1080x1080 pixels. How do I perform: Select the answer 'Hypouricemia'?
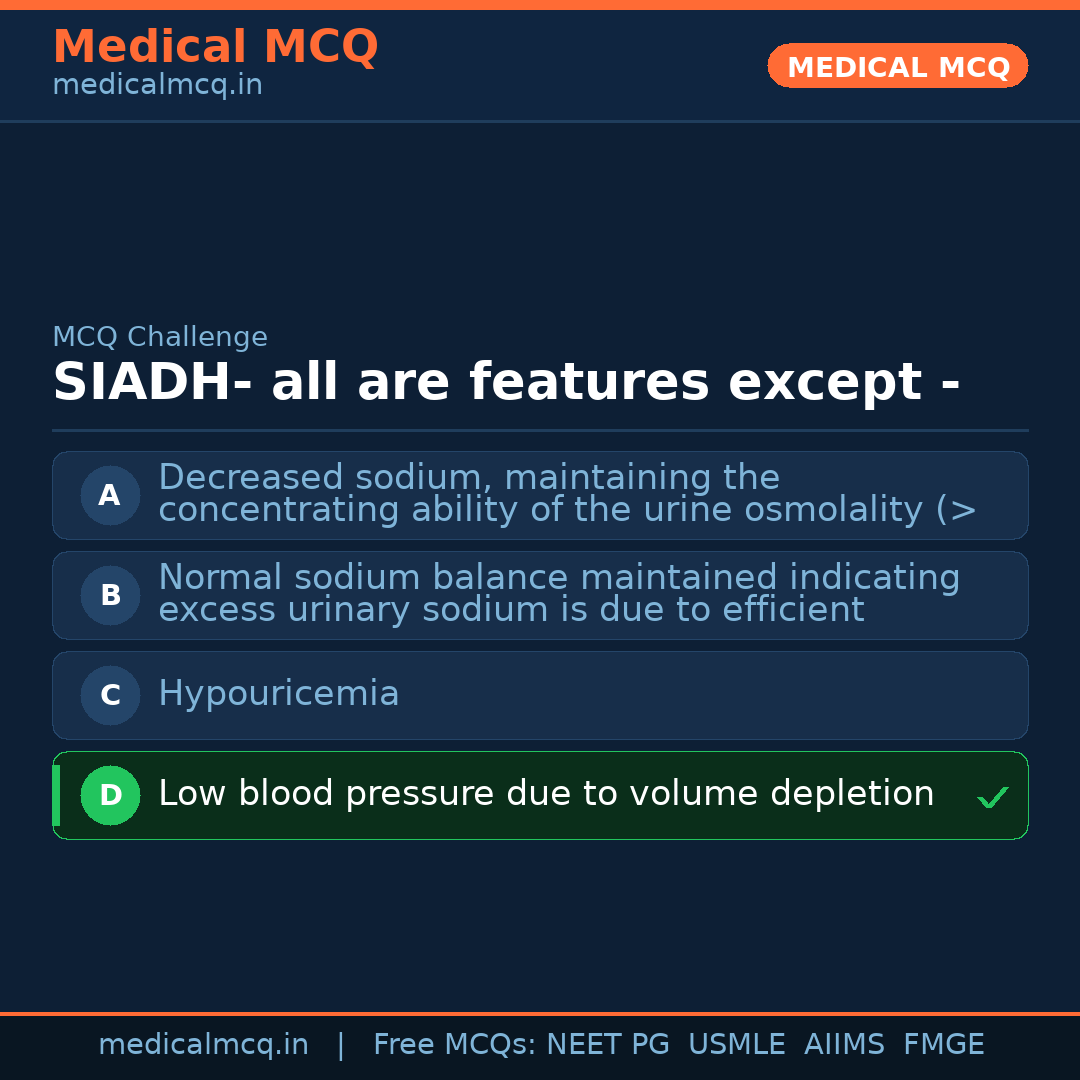click(279, 694)
